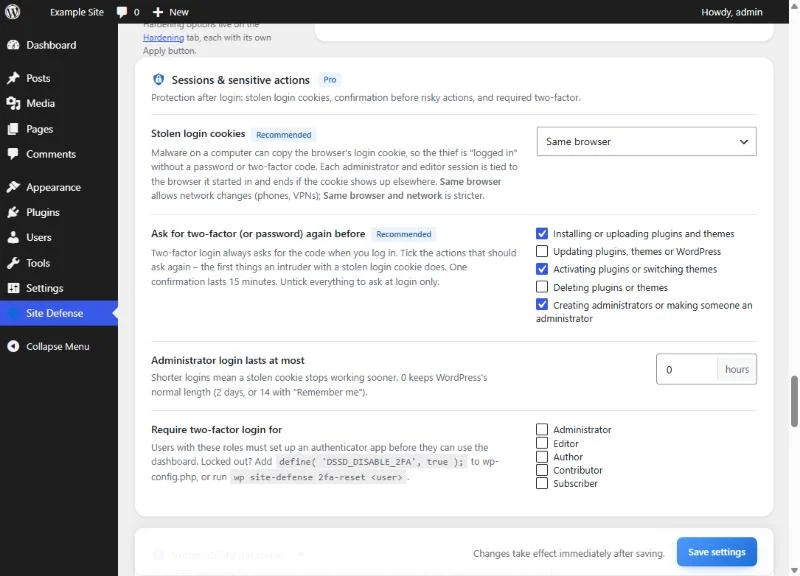Open Pages menu item
This screenshot has height=576, width=800.
pyautogui.click(x=59, y=129)
